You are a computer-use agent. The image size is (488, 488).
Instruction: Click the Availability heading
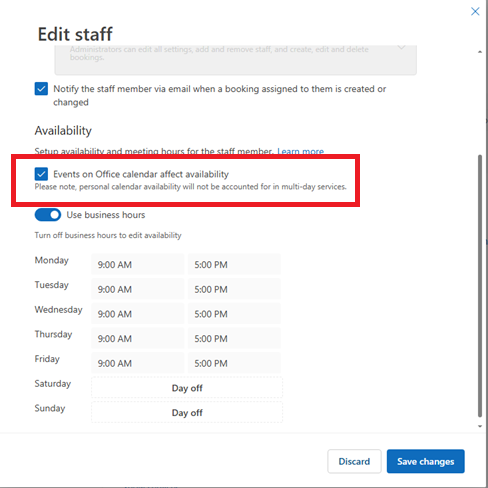(63, 131)
